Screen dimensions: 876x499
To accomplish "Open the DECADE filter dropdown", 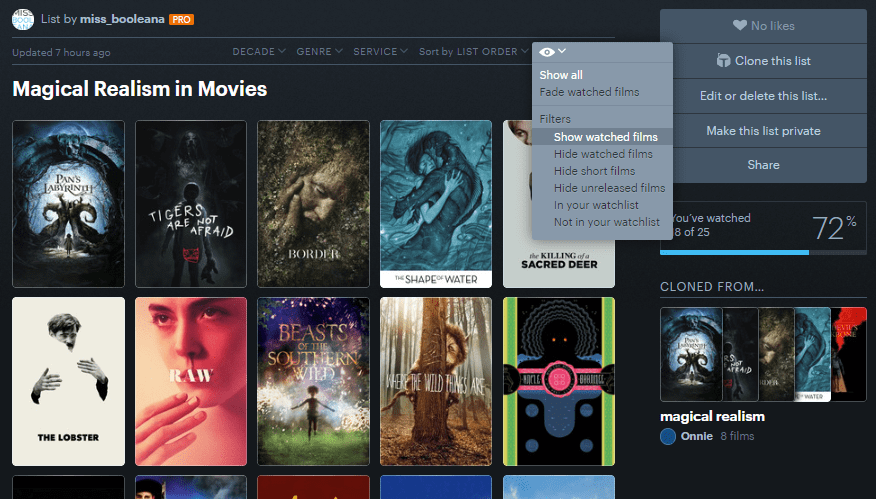I will [x=259, y=51].
